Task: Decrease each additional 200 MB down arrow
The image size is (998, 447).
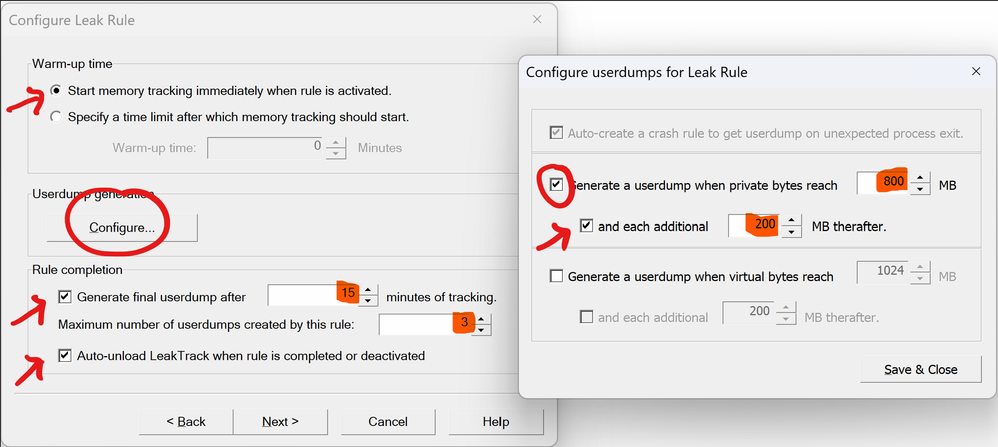Action: (790, 232)
